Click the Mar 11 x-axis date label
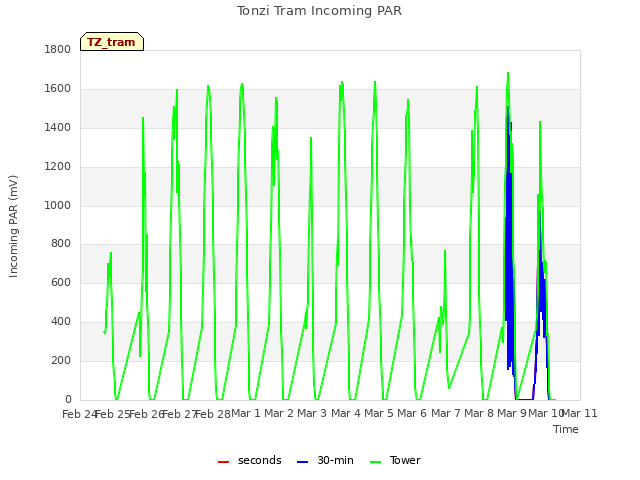The image size is (640, 480). pyautogui.click(x=580, y=413)
